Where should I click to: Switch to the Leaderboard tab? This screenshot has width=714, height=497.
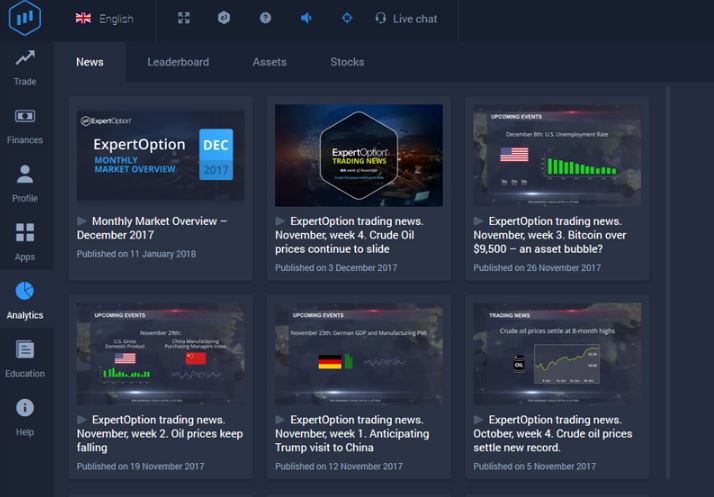(x=178, y=62)
